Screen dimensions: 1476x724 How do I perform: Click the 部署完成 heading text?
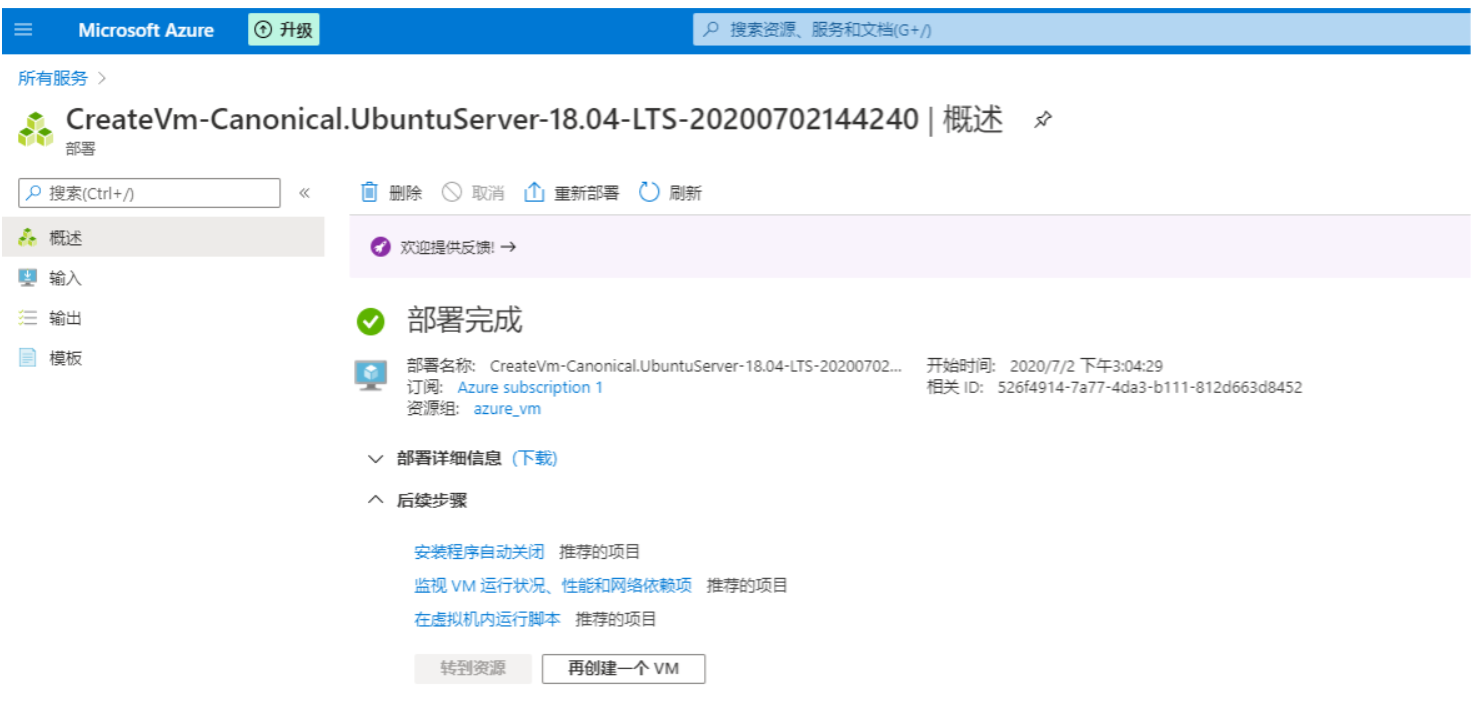point(464,321)
